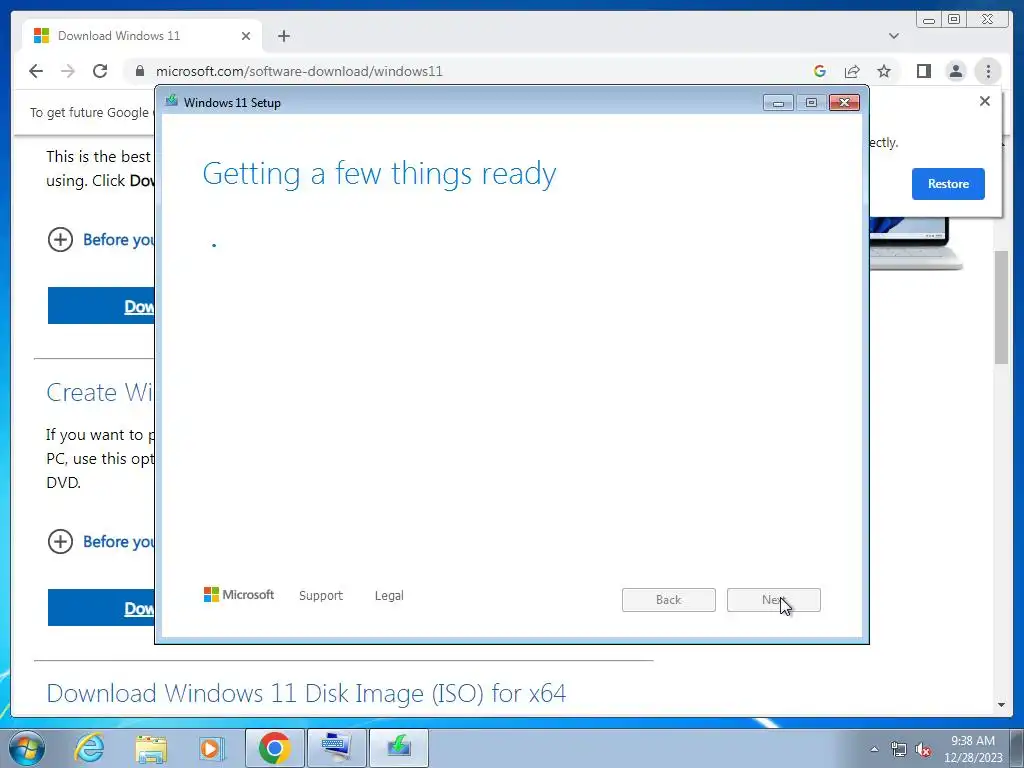This screenshot has height=768, width=1024.
Task: Click the muted volume tray icon
Action: 923,750
